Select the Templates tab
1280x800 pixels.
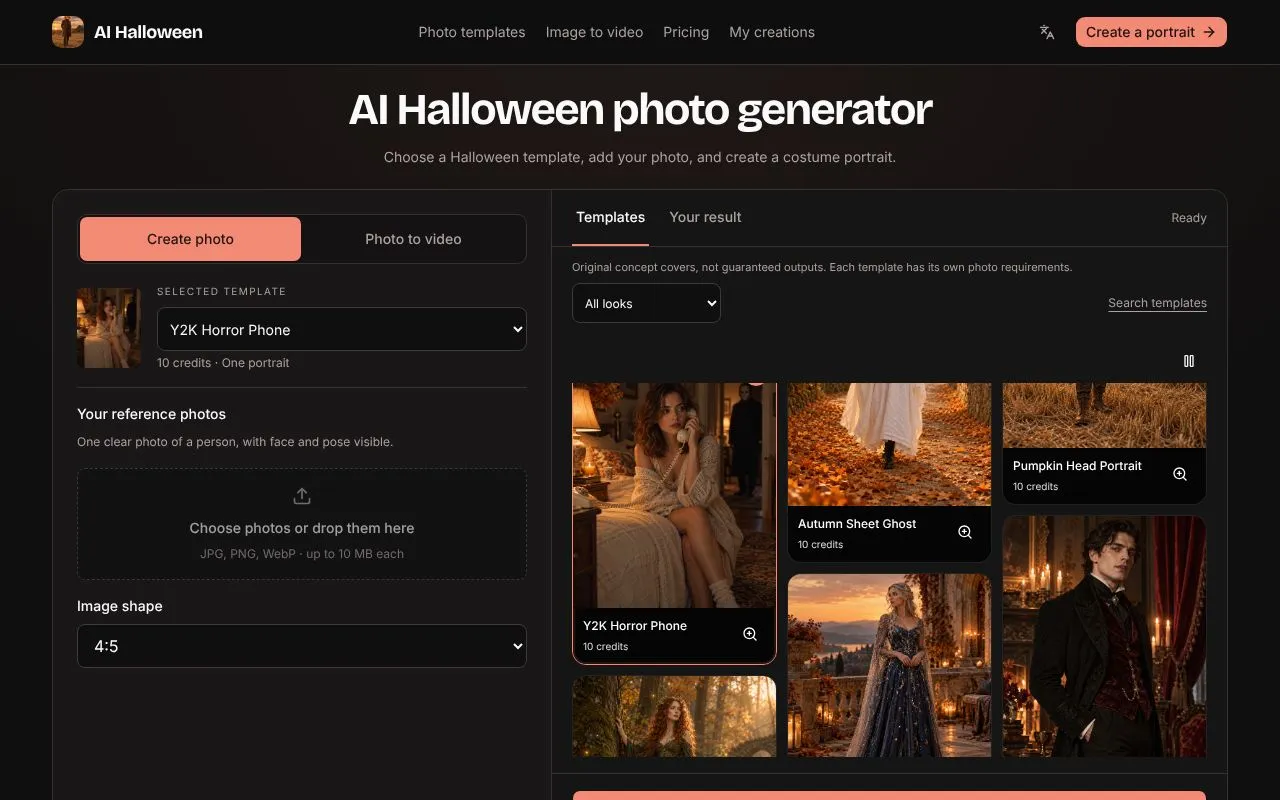pos(611,217)
